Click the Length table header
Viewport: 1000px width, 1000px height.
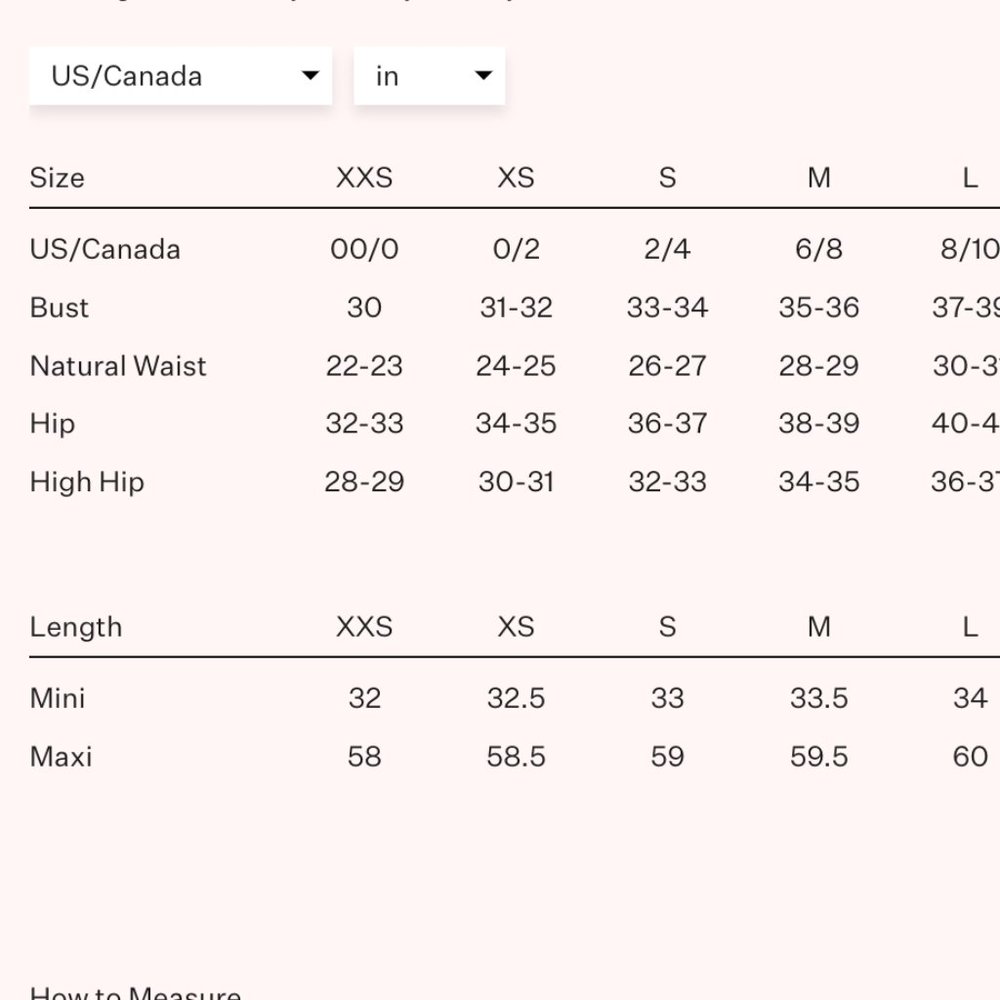pyautogui.click(x=76, y=628)
